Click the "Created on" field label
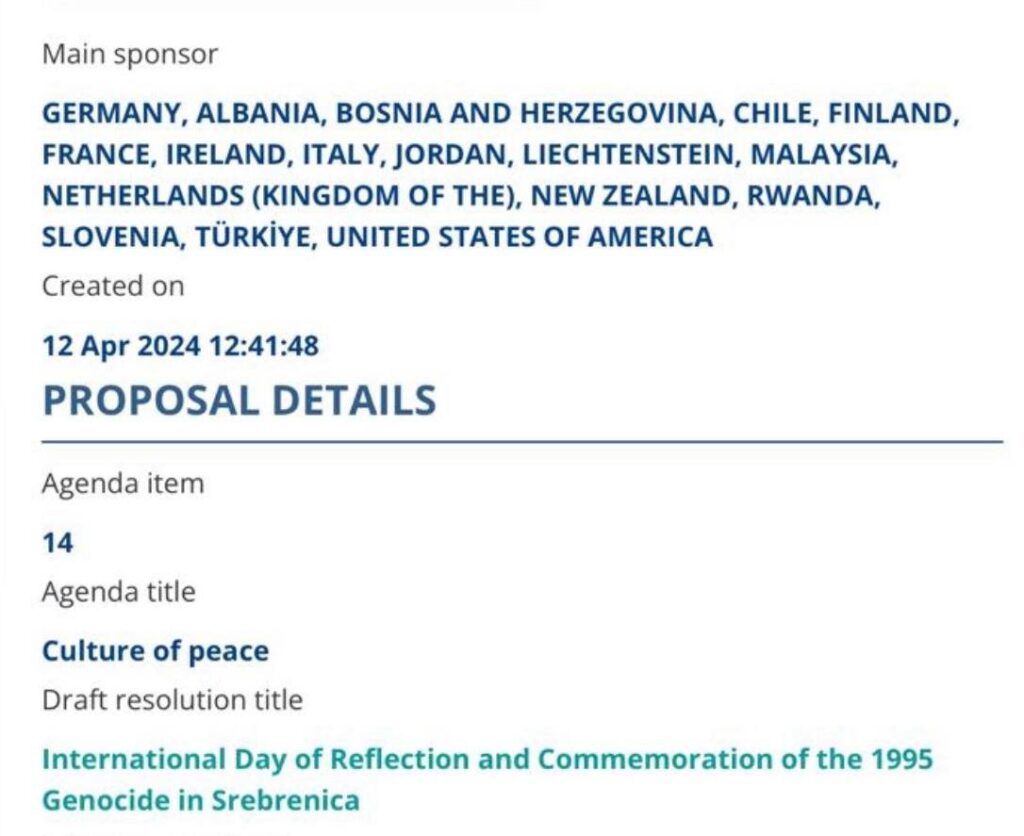 click(x=112, y=286)
